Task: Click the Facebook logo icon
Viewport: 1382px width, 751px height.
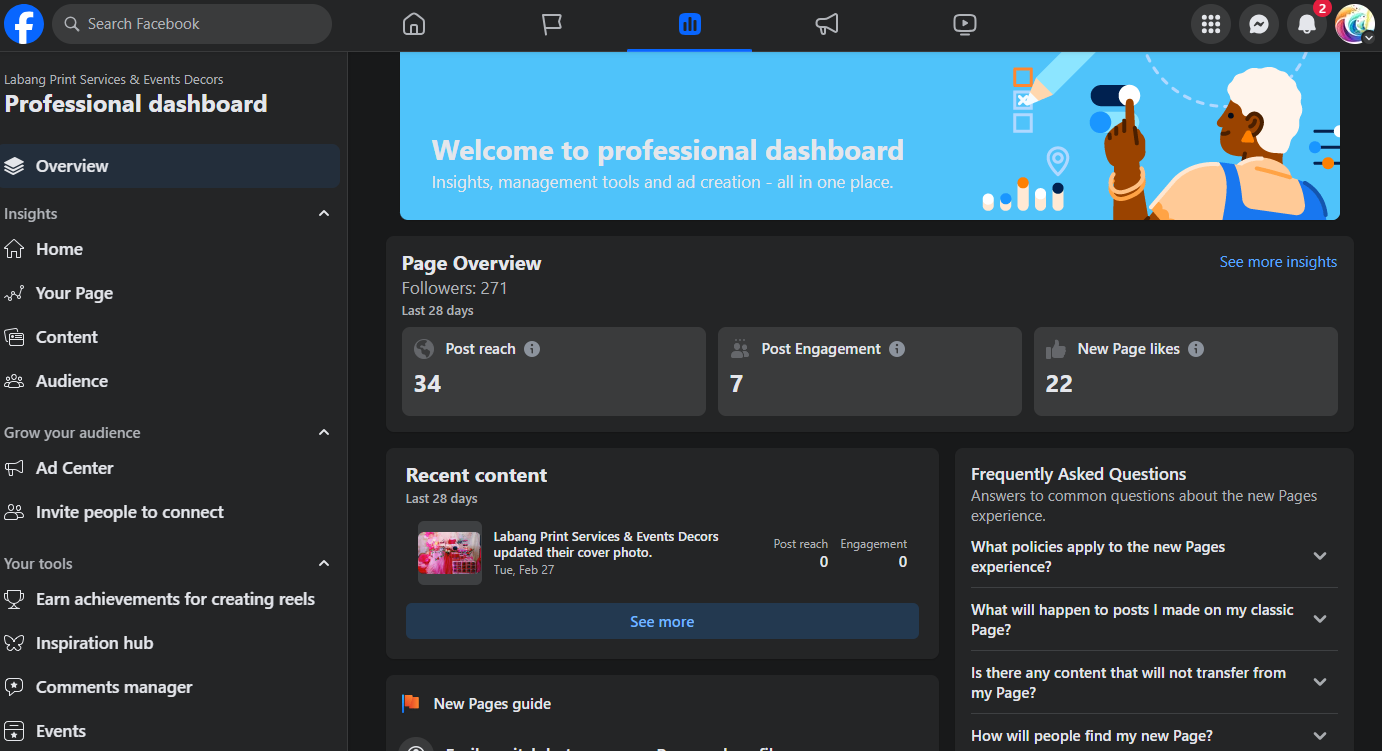Action: (24, 24)
